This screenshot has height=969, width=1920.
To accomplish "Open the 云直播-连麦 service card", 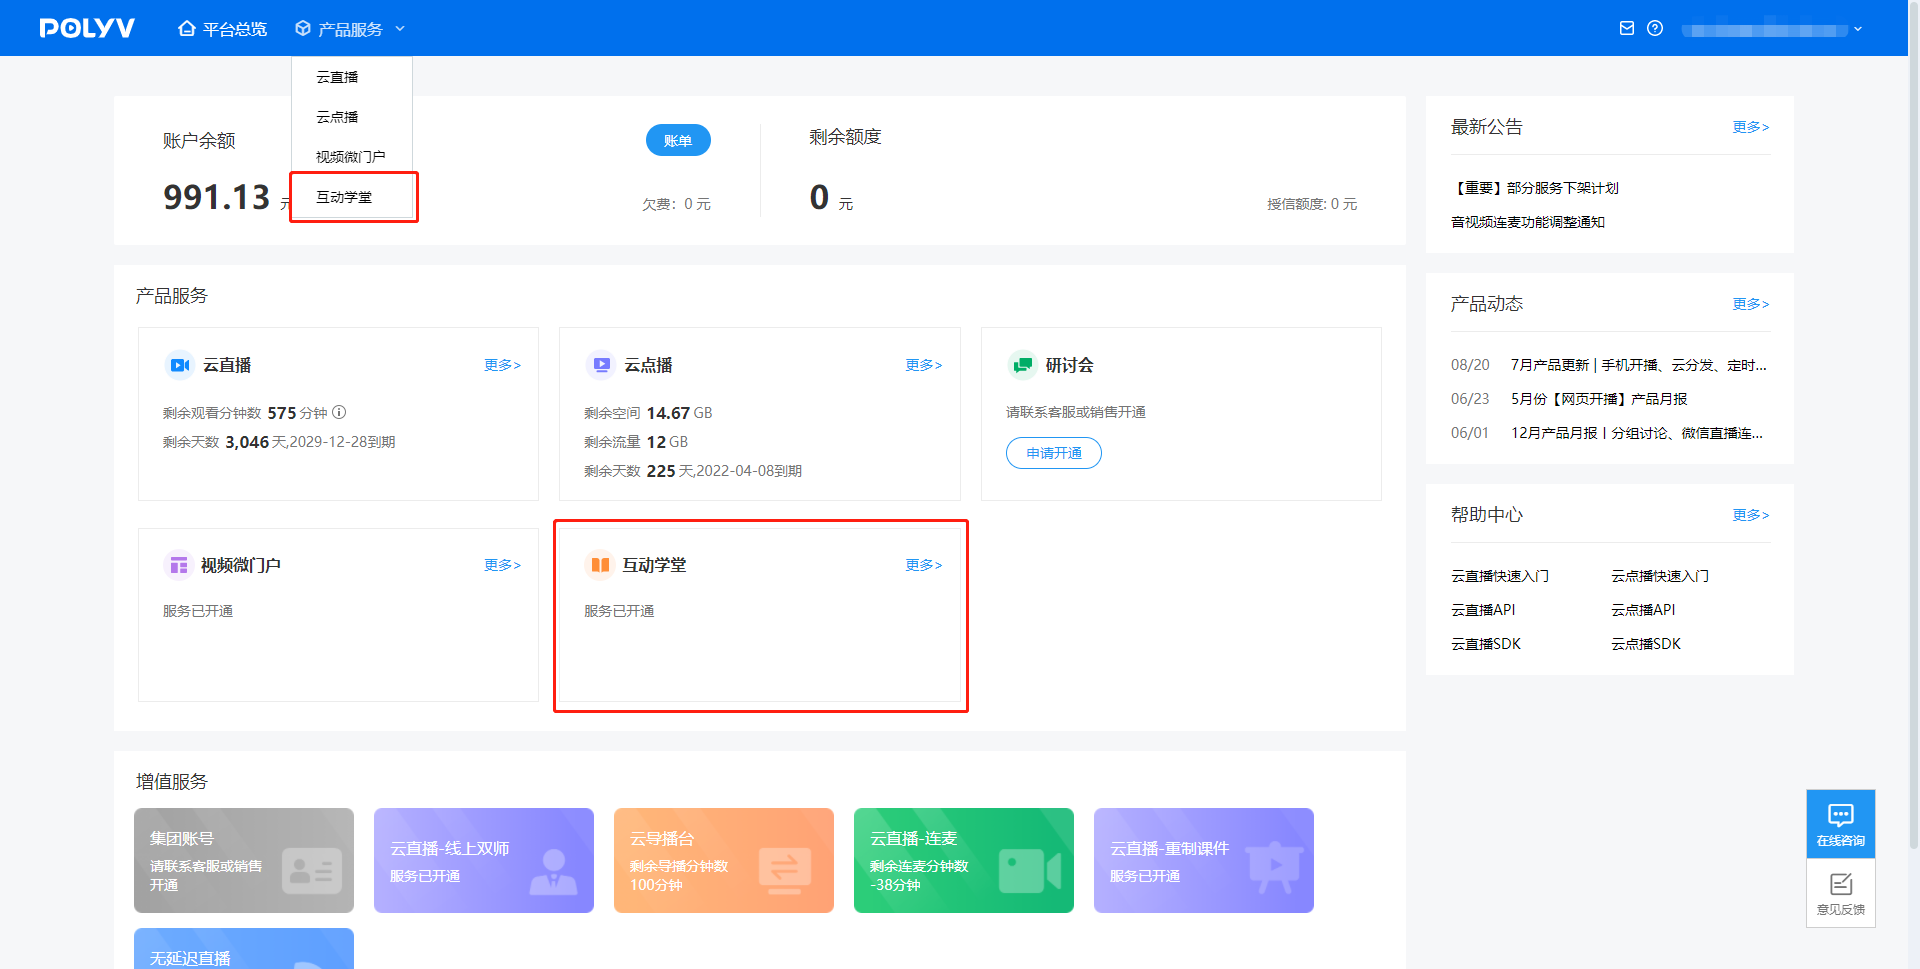I will pos(964,860).
